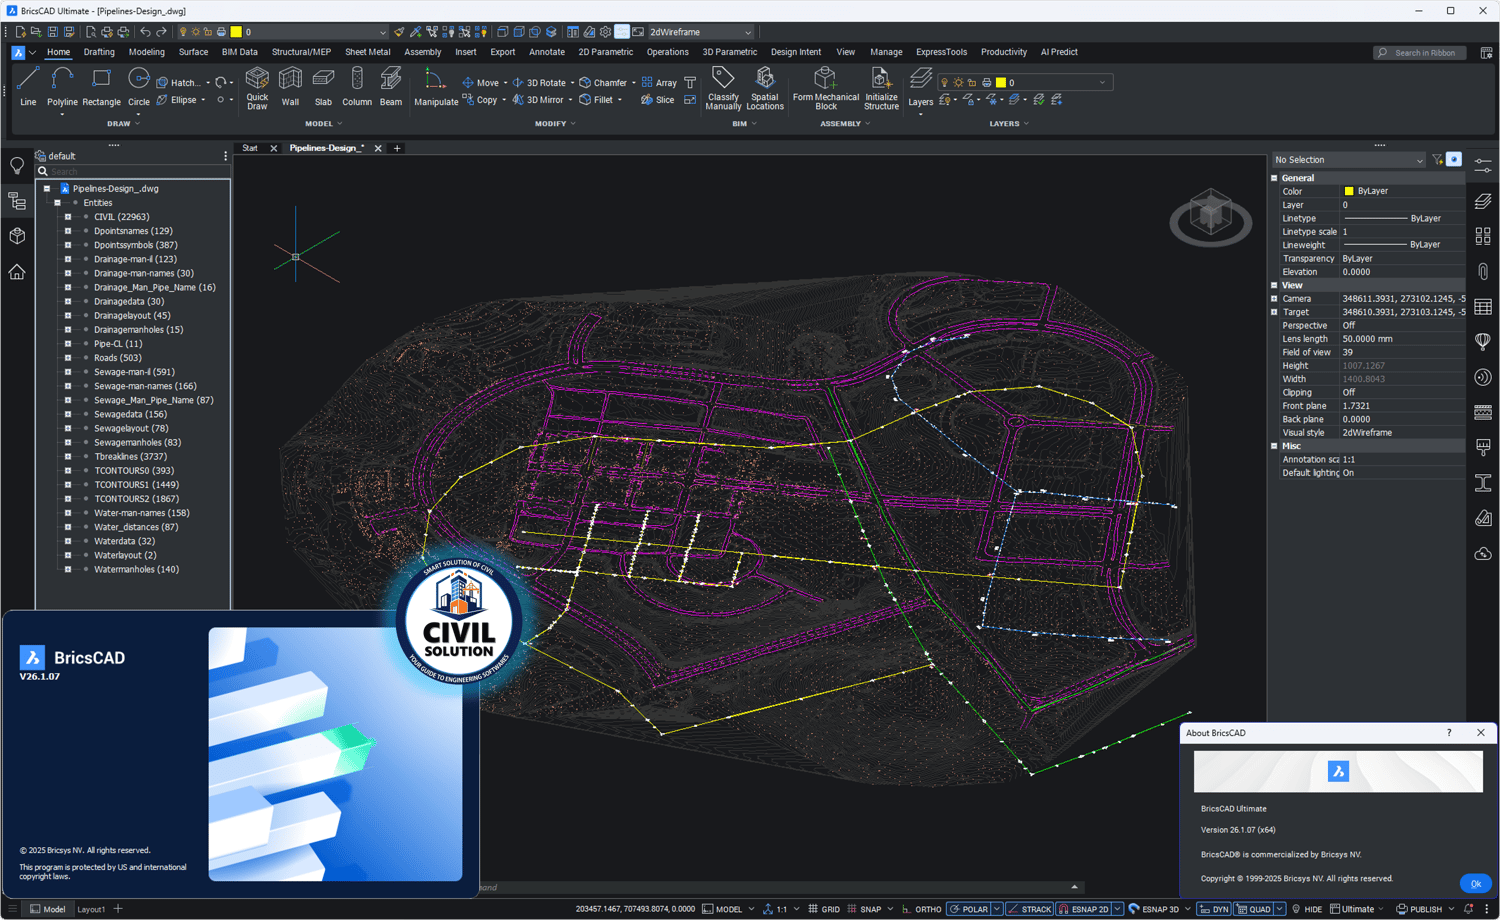Collapse the View properties section
1500x920 pixels.
pos(1275,285)
